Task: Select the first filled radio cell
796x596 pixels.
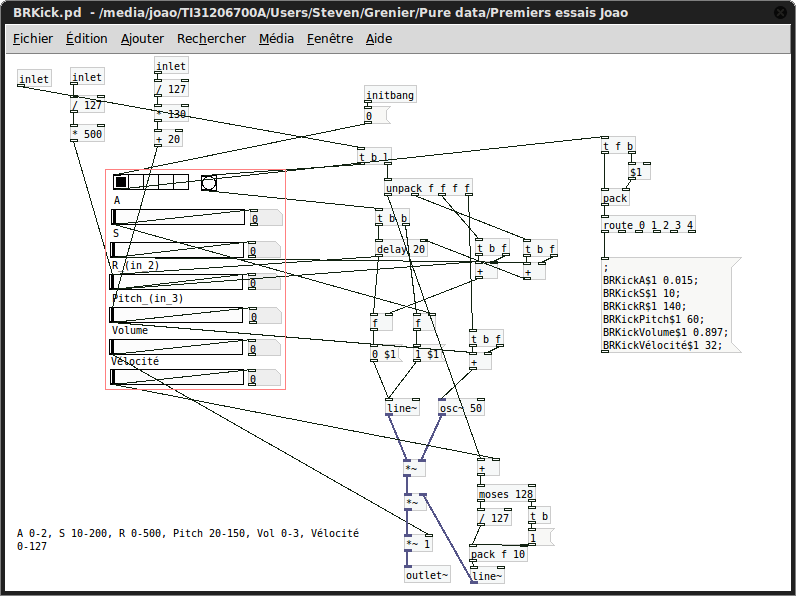Action: point(121,182)
